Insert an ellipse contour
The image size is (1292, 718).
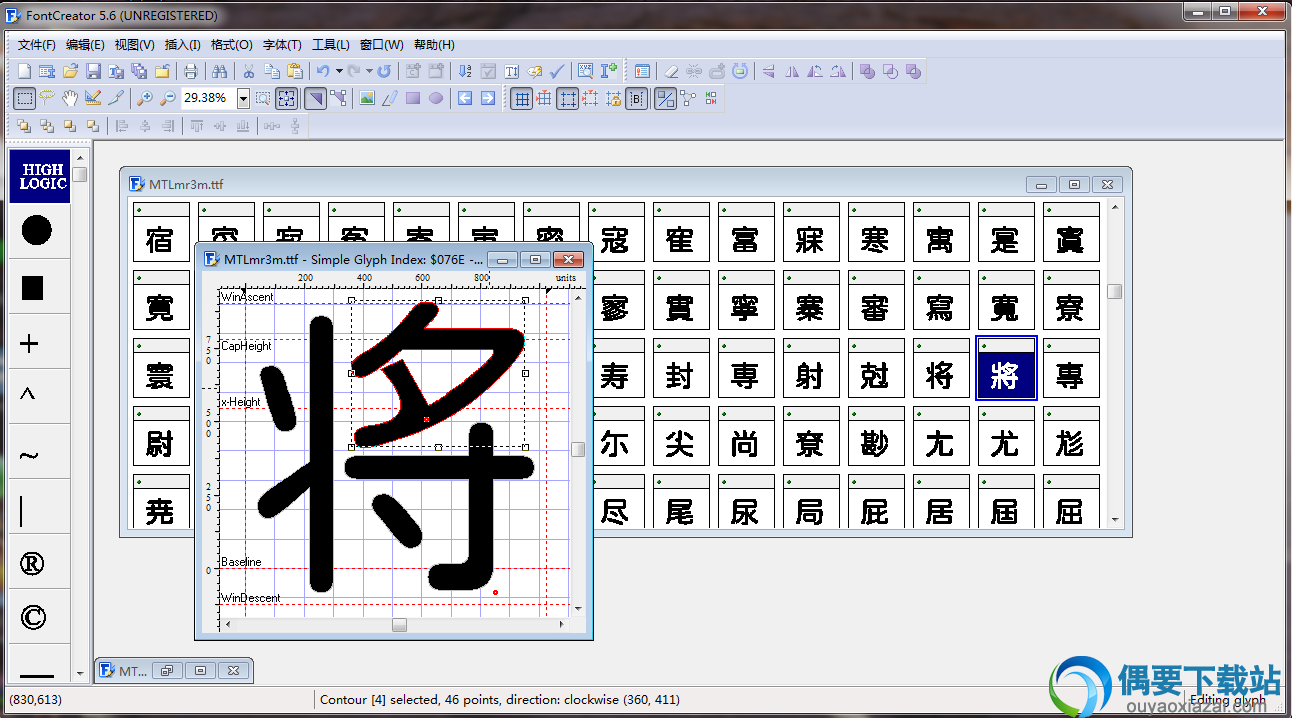436,98
